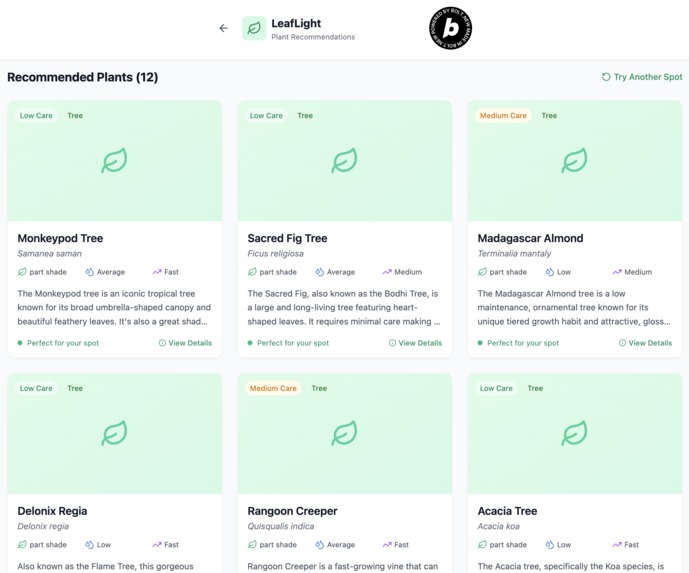This screenshot has height=573, width=689.
Task: Click scientific name Terminalia mantaly
Action: [514, 254]
